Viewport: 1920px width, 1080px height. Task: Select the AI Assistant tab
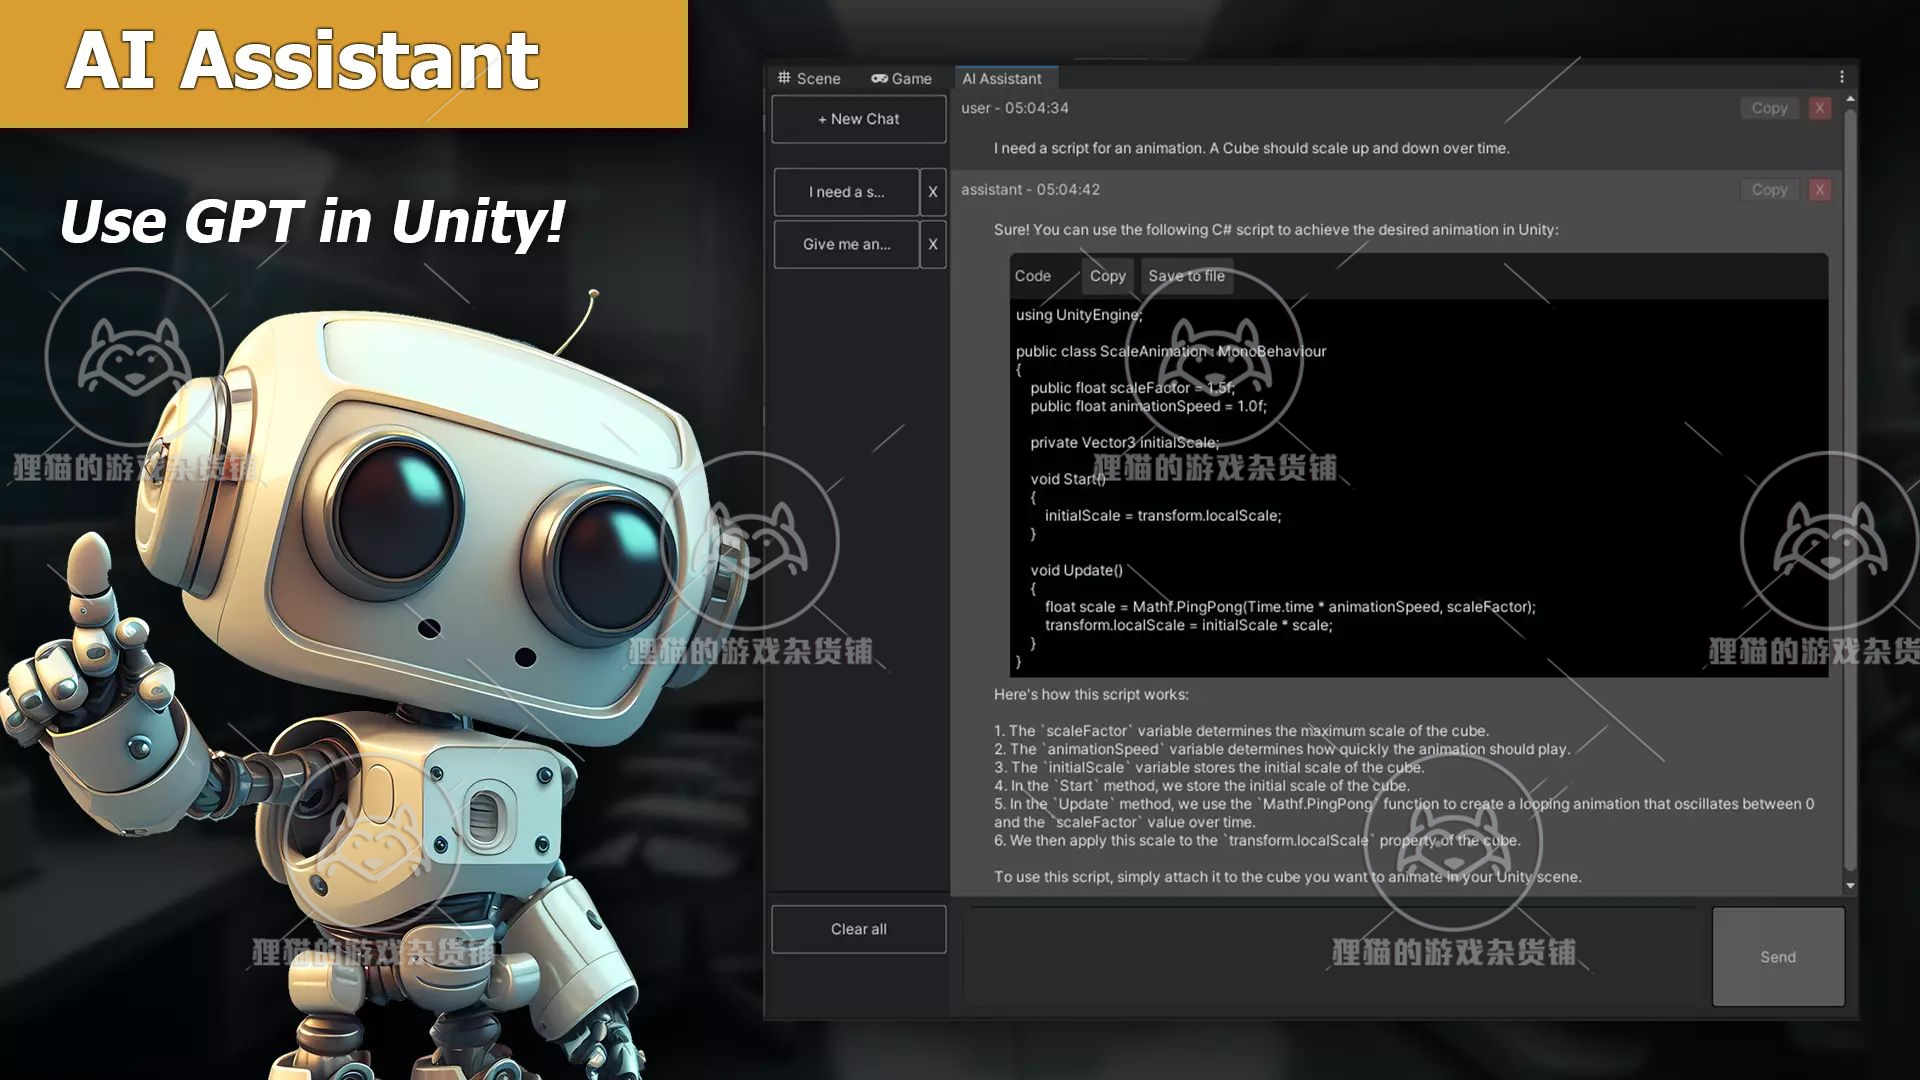tap(1001, 78)
